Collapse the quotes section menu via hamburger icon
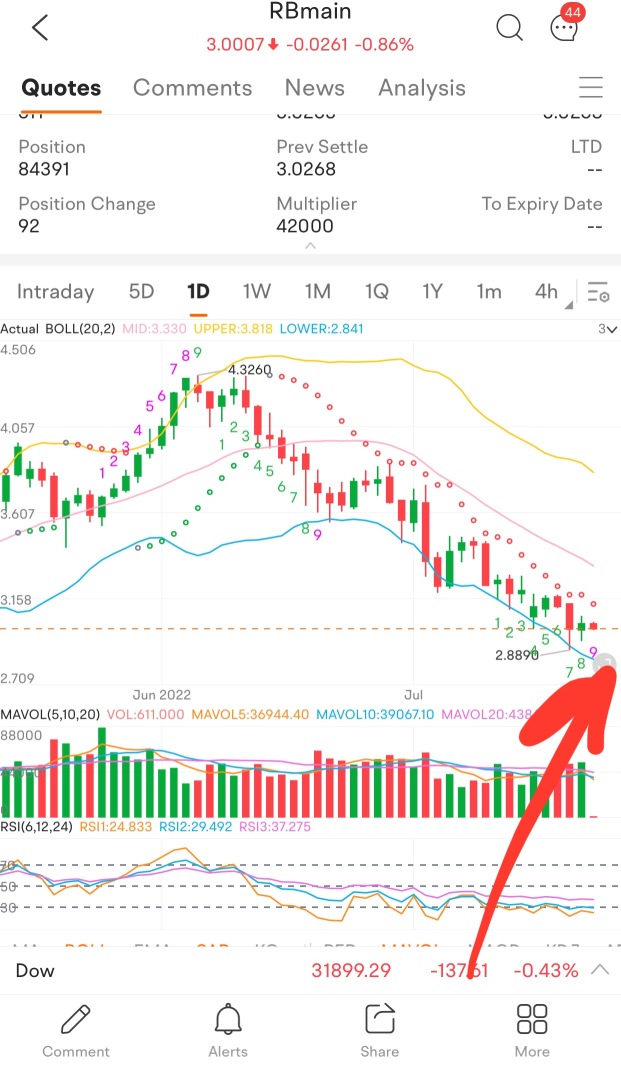The image size is (621, 1068). pyautogui.click(x=591, y=88)
